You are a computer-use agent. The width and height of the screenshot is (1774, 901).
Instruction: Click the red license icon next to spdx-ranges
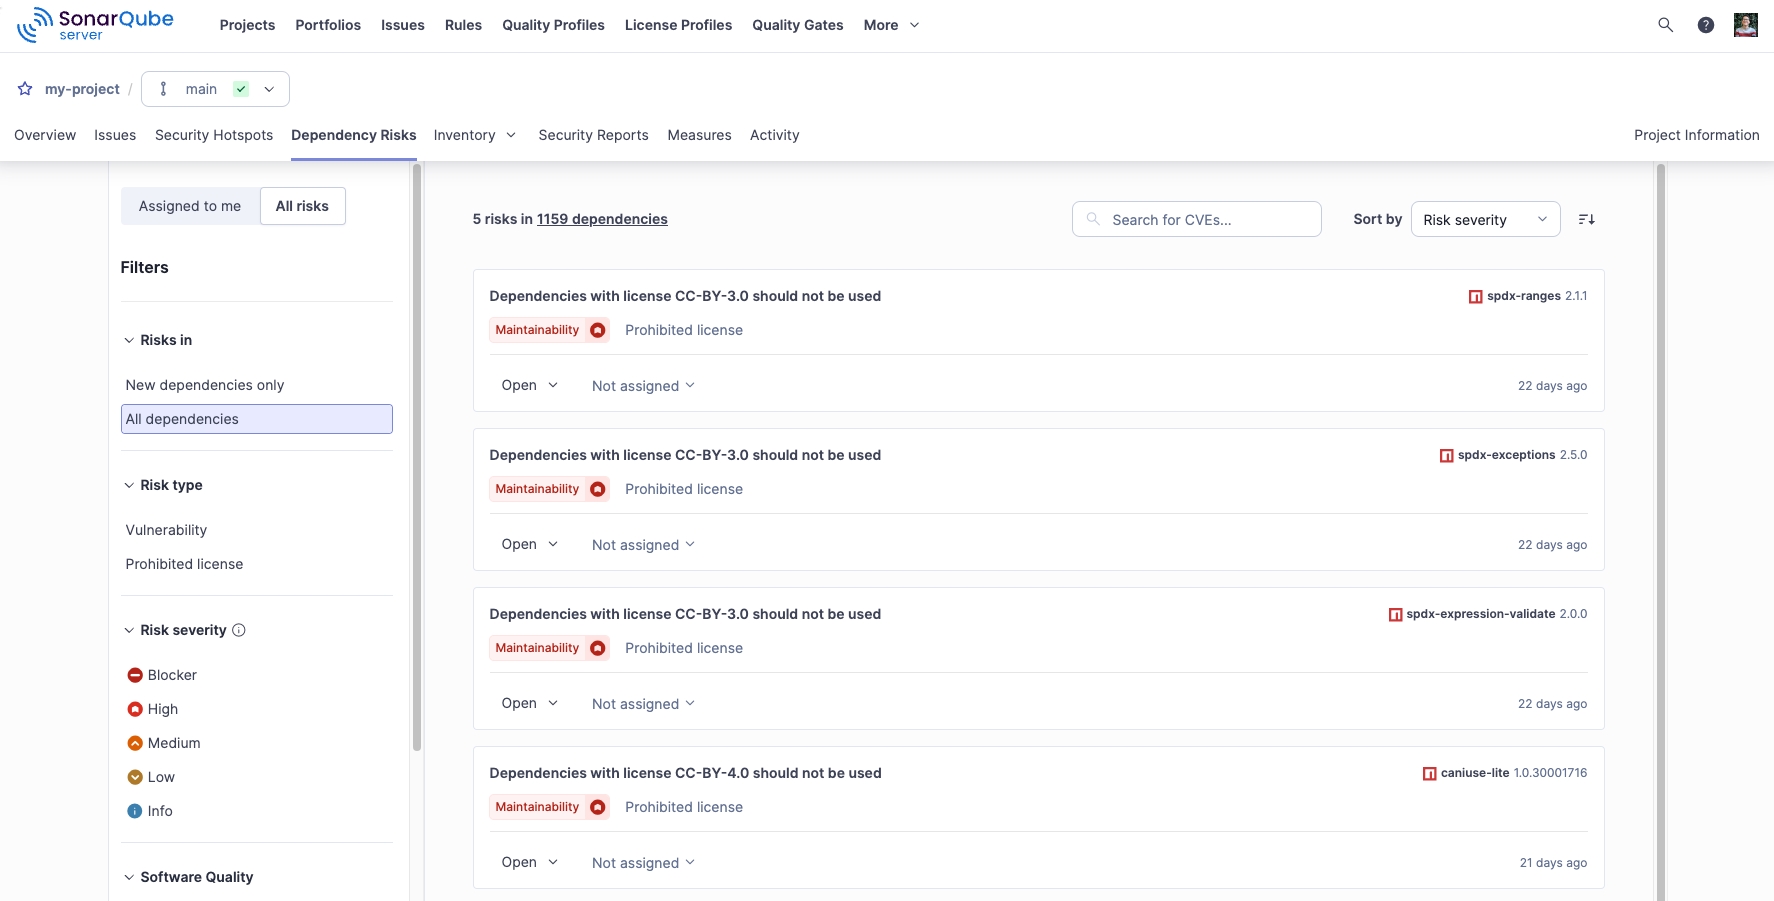point(1475,296)
